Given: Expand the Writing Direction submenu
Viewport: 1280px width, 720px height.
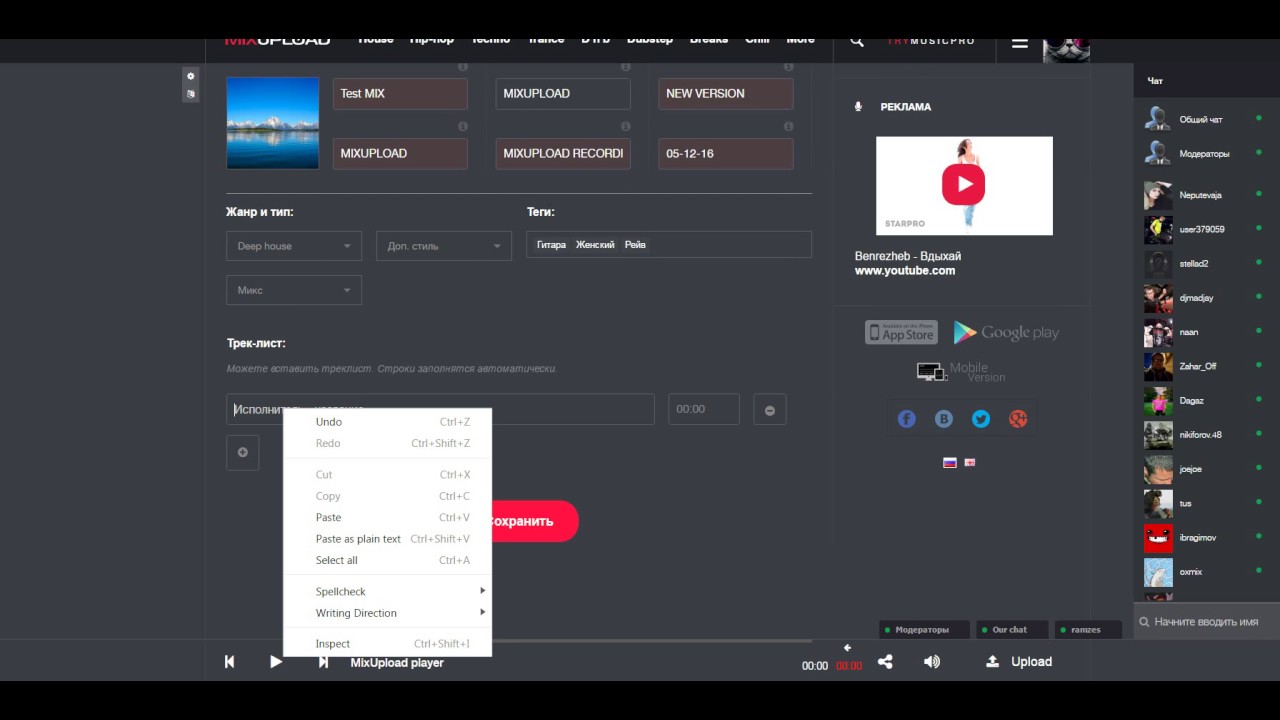Looking at the screenshot, I should click(388, 613).
